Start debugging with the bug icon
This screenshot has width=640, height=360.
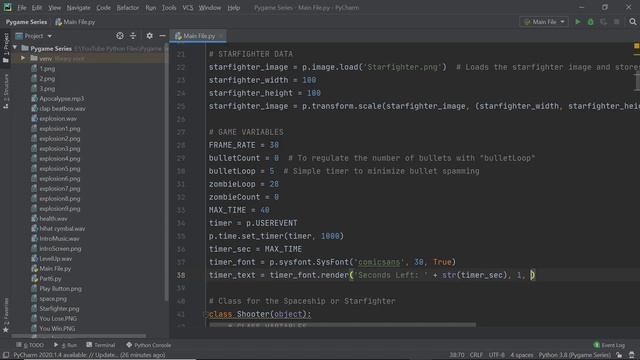coord(591,22)
